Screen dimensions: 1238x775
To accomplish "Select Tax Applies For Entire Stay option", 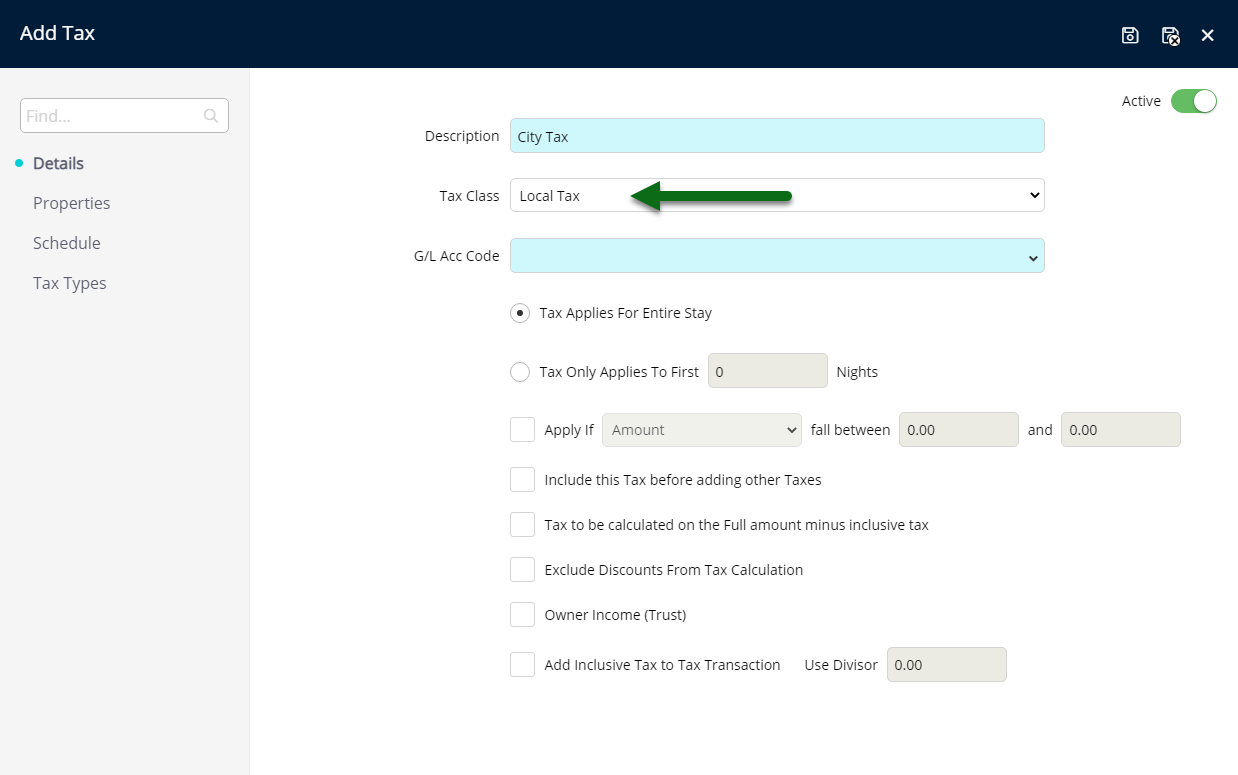I will coord(520,313).
